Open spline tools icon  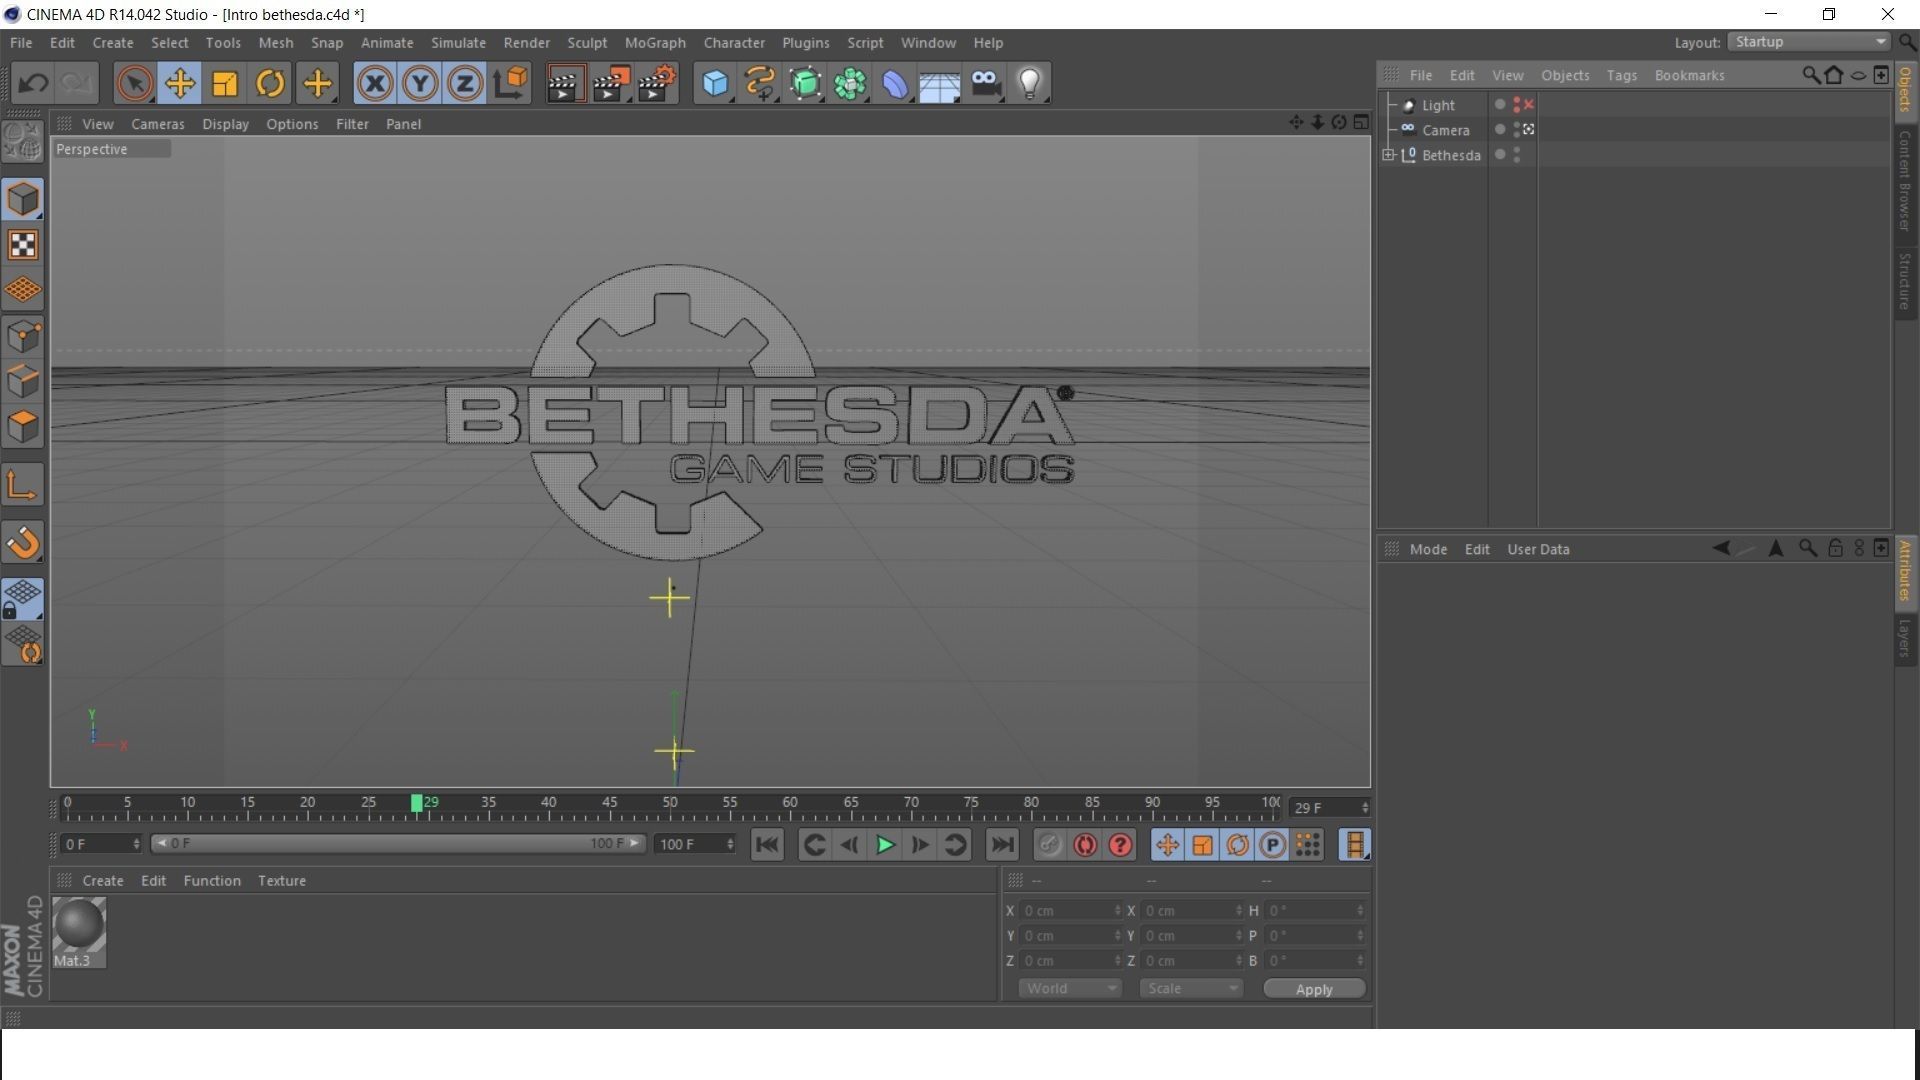tap(760, 84)
